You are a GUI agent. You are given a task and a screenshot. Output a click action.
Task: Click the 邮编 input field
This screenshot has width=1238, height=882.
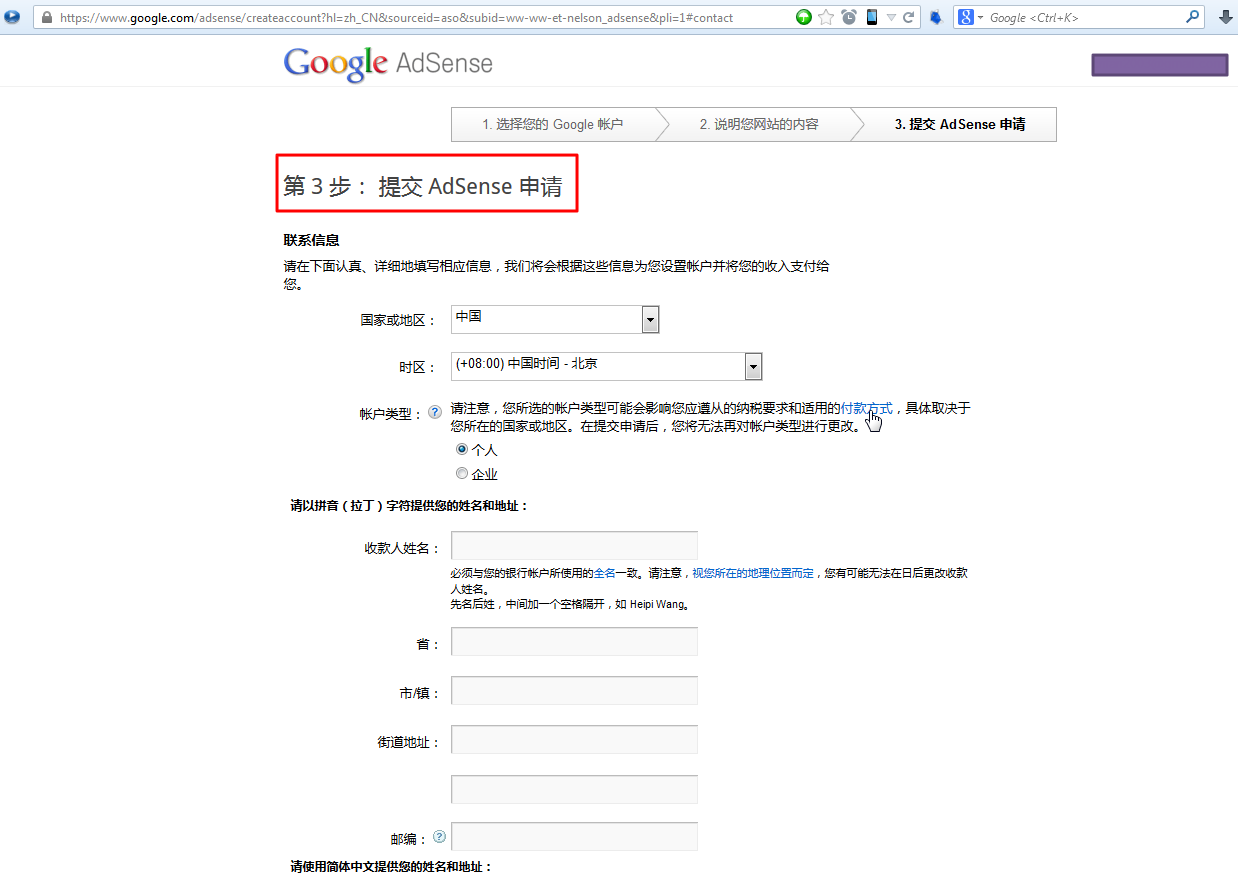574,837
